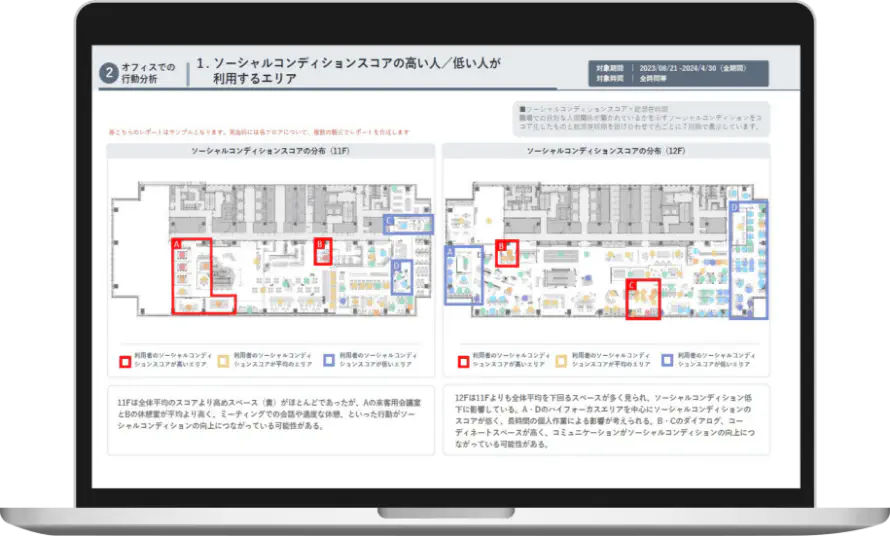Click red high-score legend swatch under 11F
This screenshot has height=536, width=890.
(x=124, y=359)
